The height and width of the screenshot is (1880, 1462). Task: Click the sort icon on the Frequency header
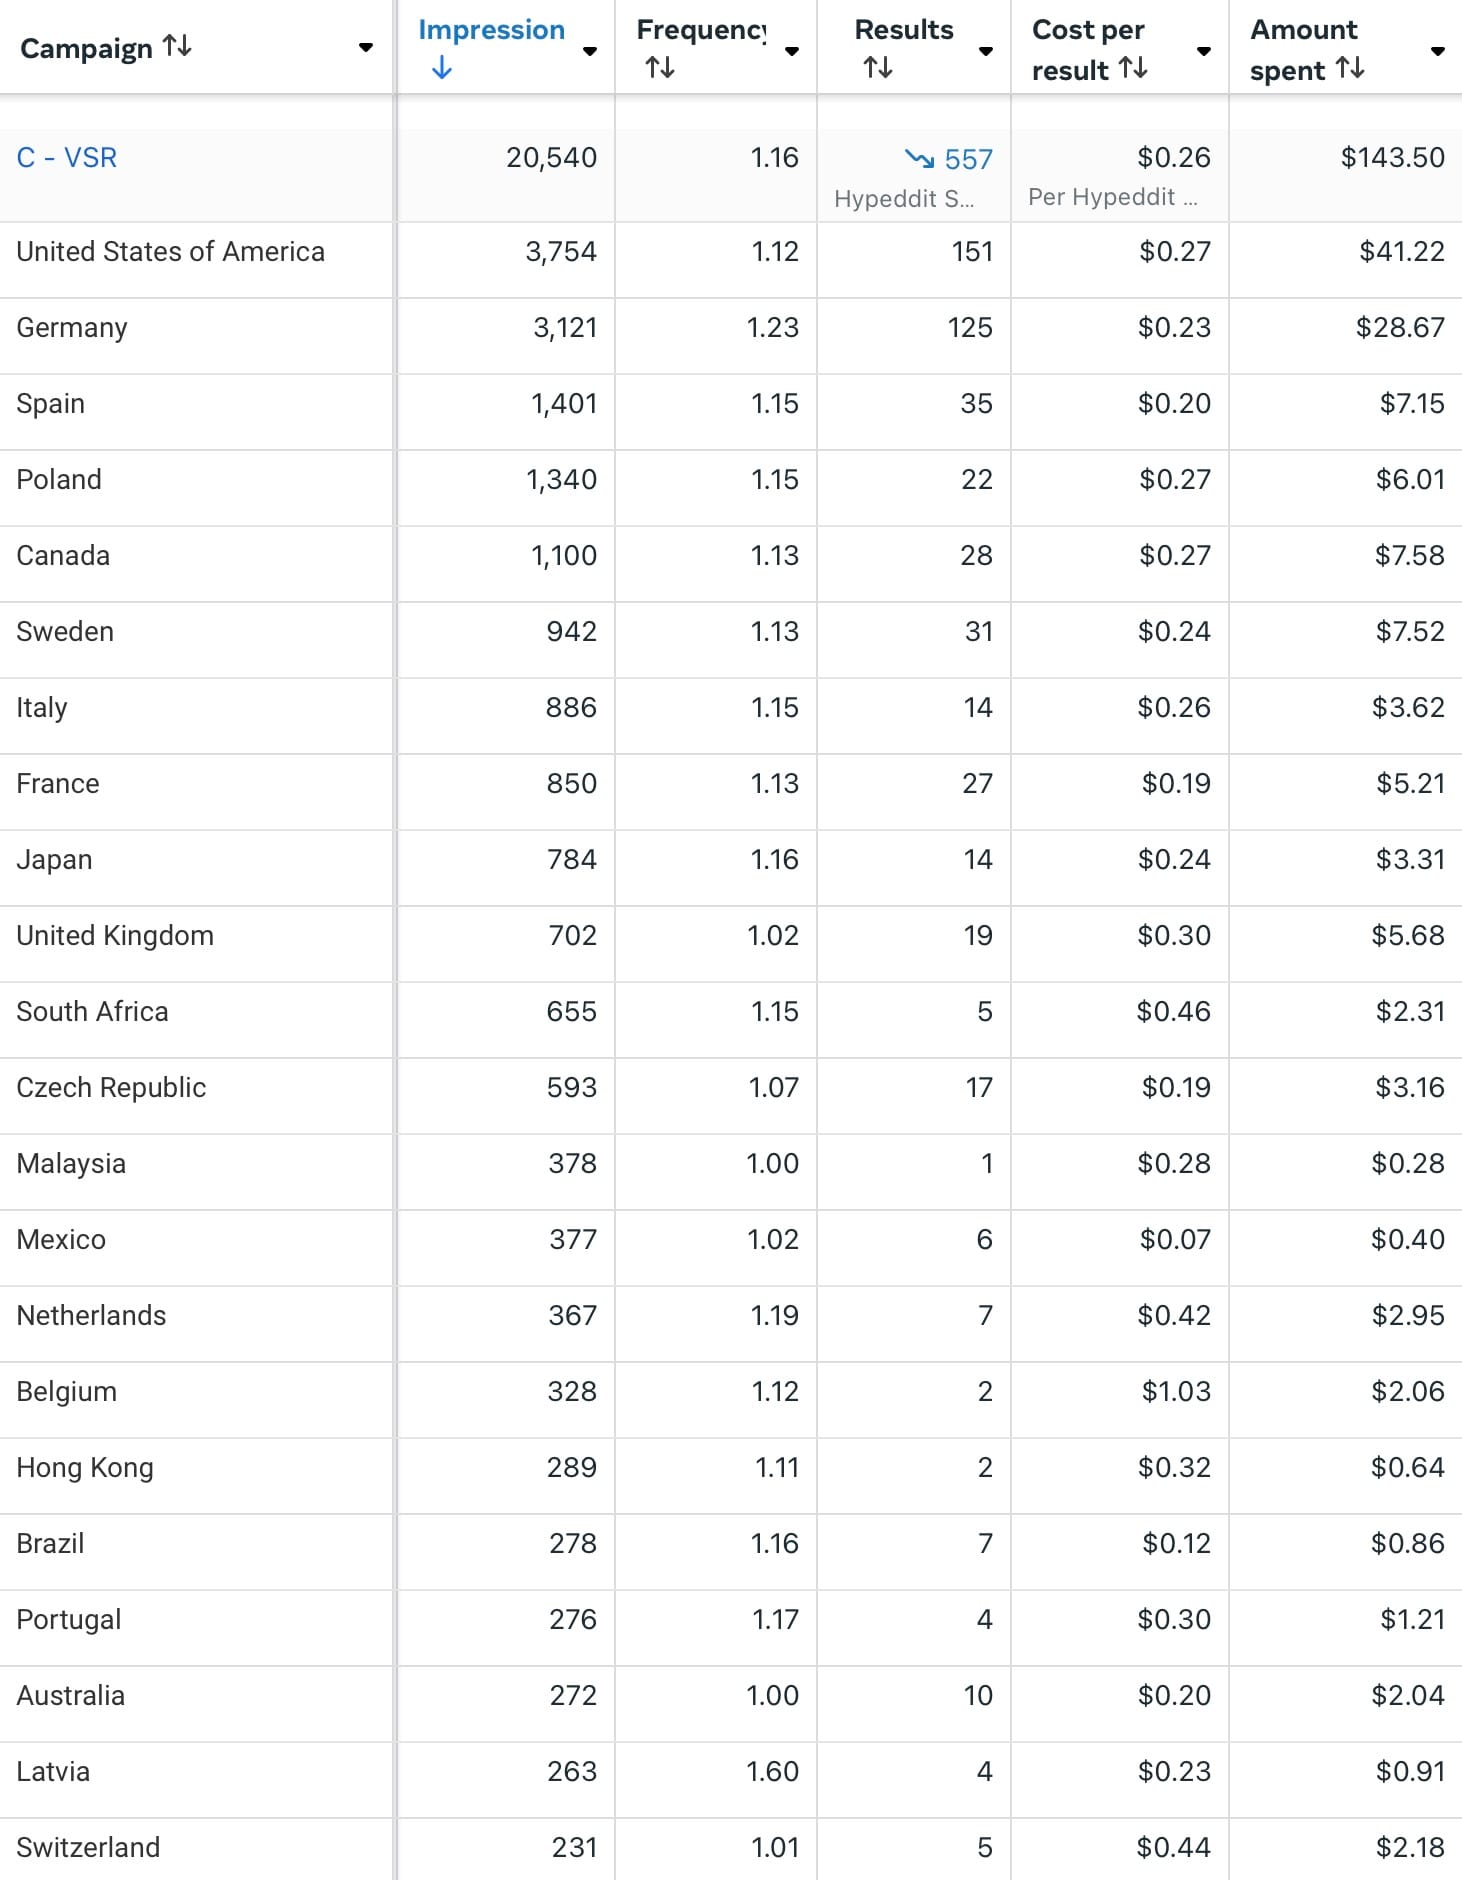pyautogui.click(x=661, y=67)
